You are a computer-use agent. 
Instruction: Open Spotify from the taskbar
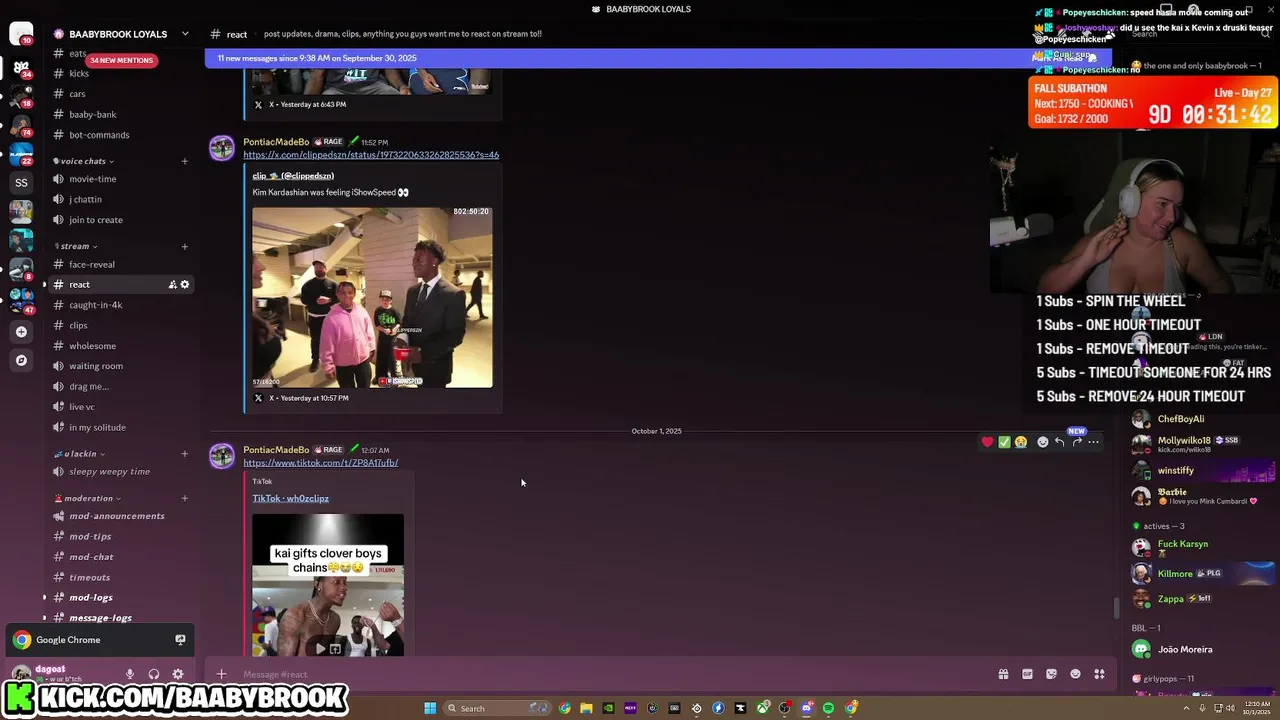[x=828, y=708]
